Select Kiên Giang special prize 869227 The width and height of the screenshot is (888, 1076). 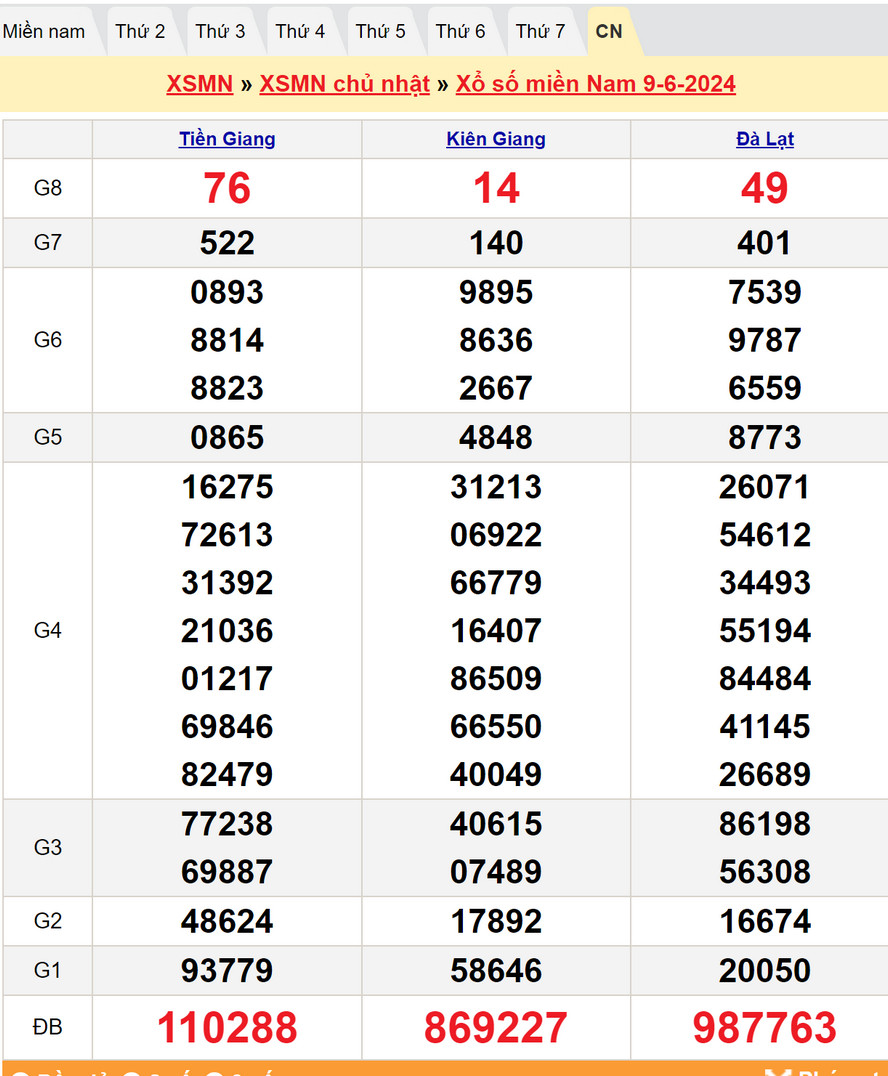pyautogui.click(x=496, y=1027)
